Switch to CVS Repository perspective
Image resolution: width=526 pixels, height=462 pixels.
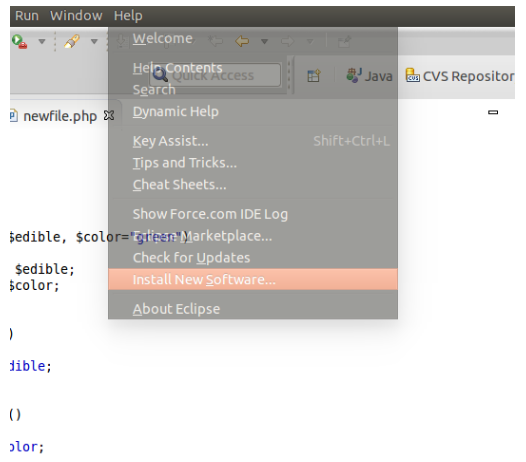460,76
